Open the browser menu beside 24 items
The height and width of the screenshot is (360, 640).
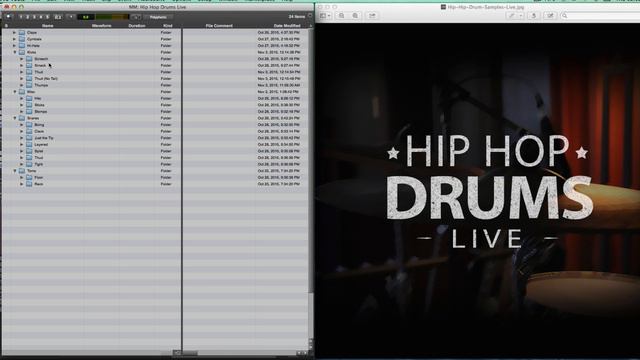(310, 16)
